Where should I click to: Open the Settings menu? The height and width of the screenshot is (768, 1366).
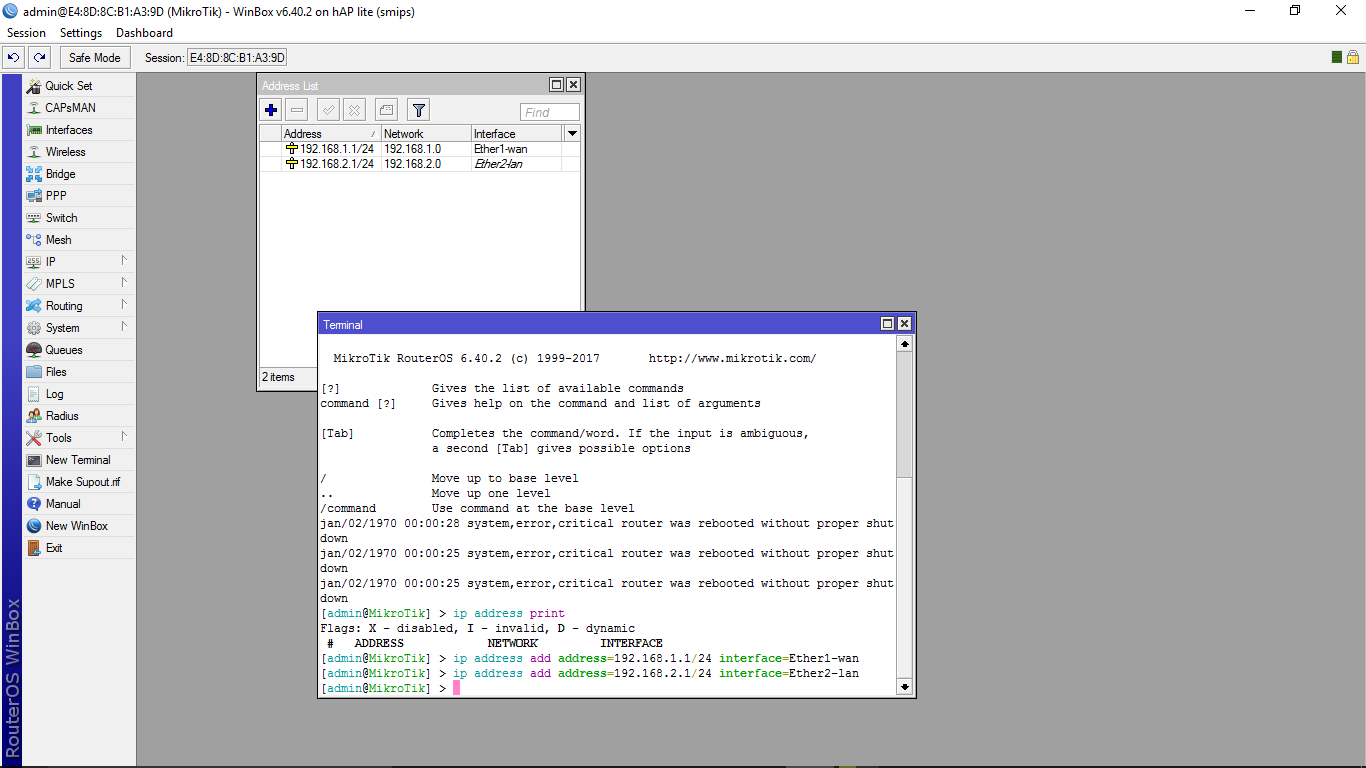click(81, 33)
